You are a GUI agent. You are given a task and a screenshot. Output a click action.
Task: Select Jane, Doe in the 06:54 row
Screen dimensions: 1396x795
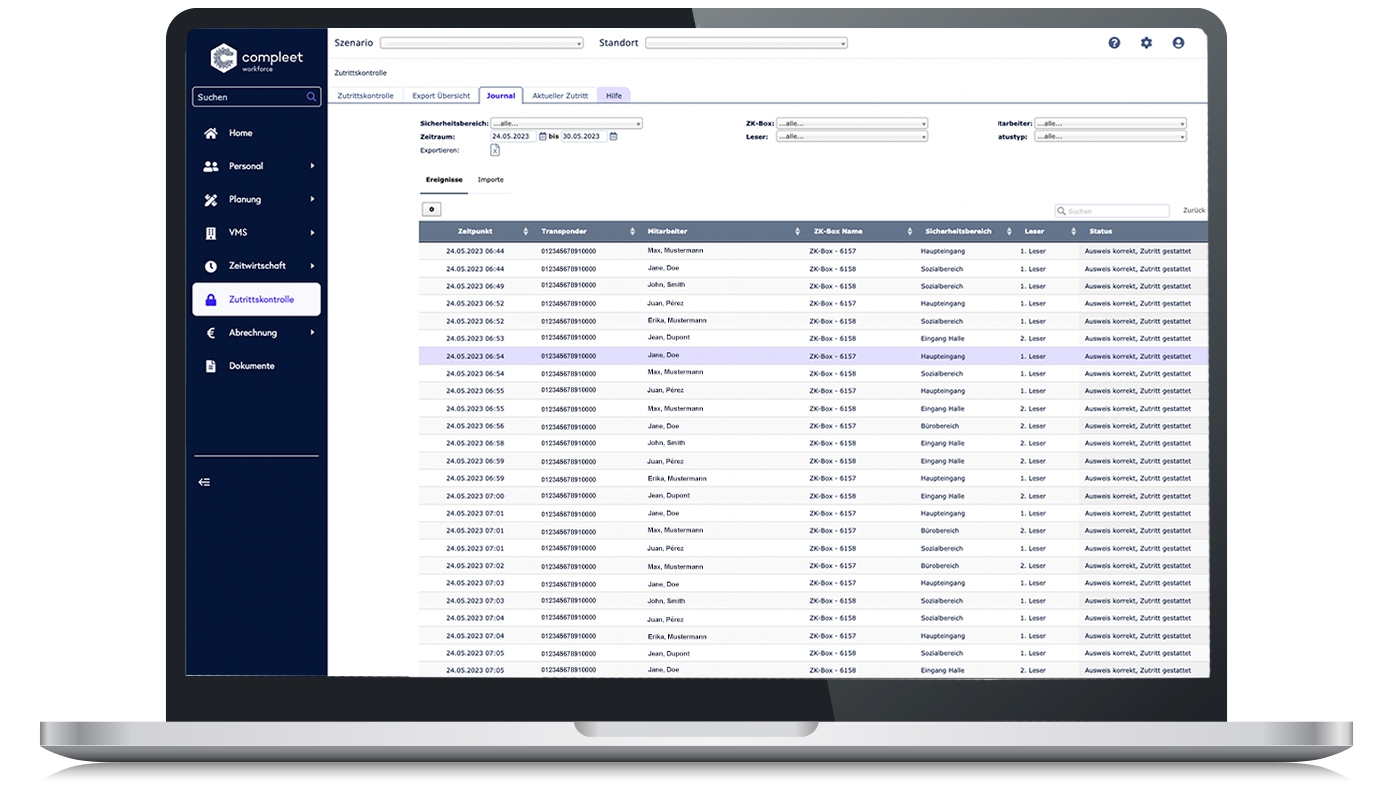click(x=663, y=355)
